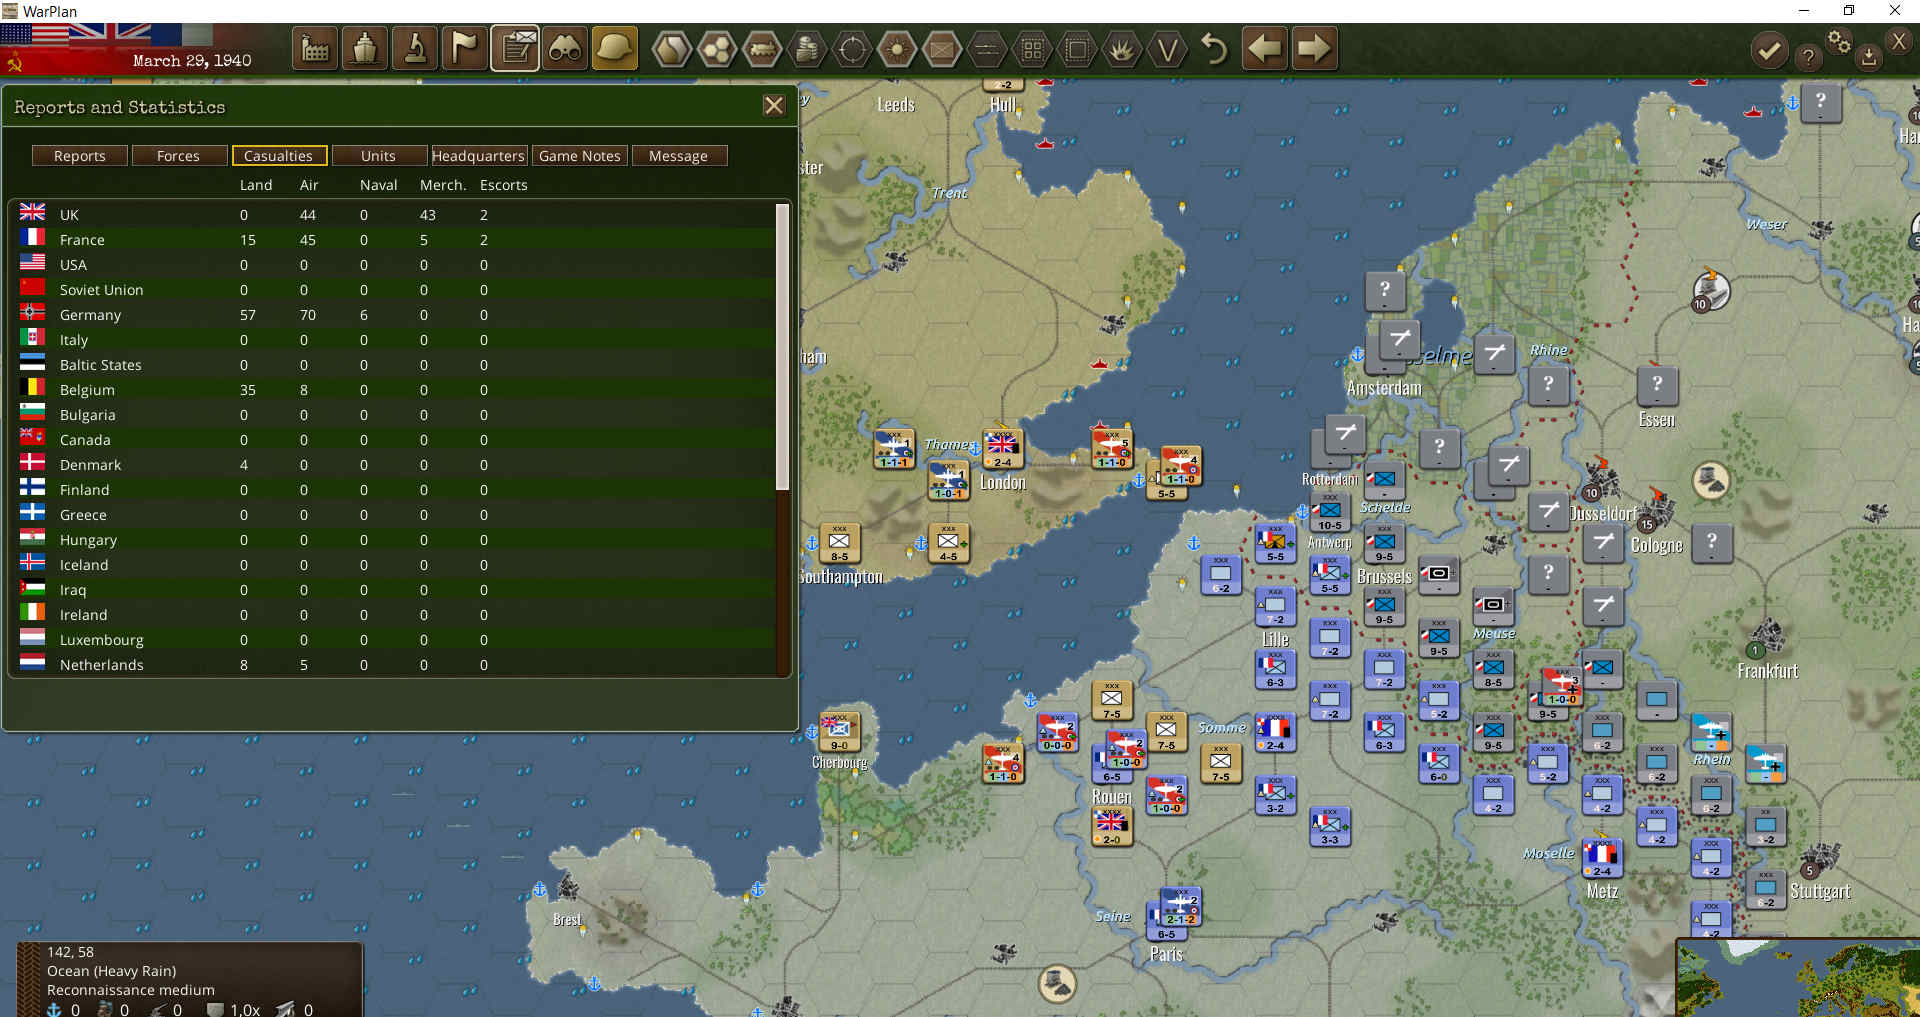Click the undo arrow icon
This screenshot has width=1920, height=1017.
pyautogui.click(x=1213, y=49)
